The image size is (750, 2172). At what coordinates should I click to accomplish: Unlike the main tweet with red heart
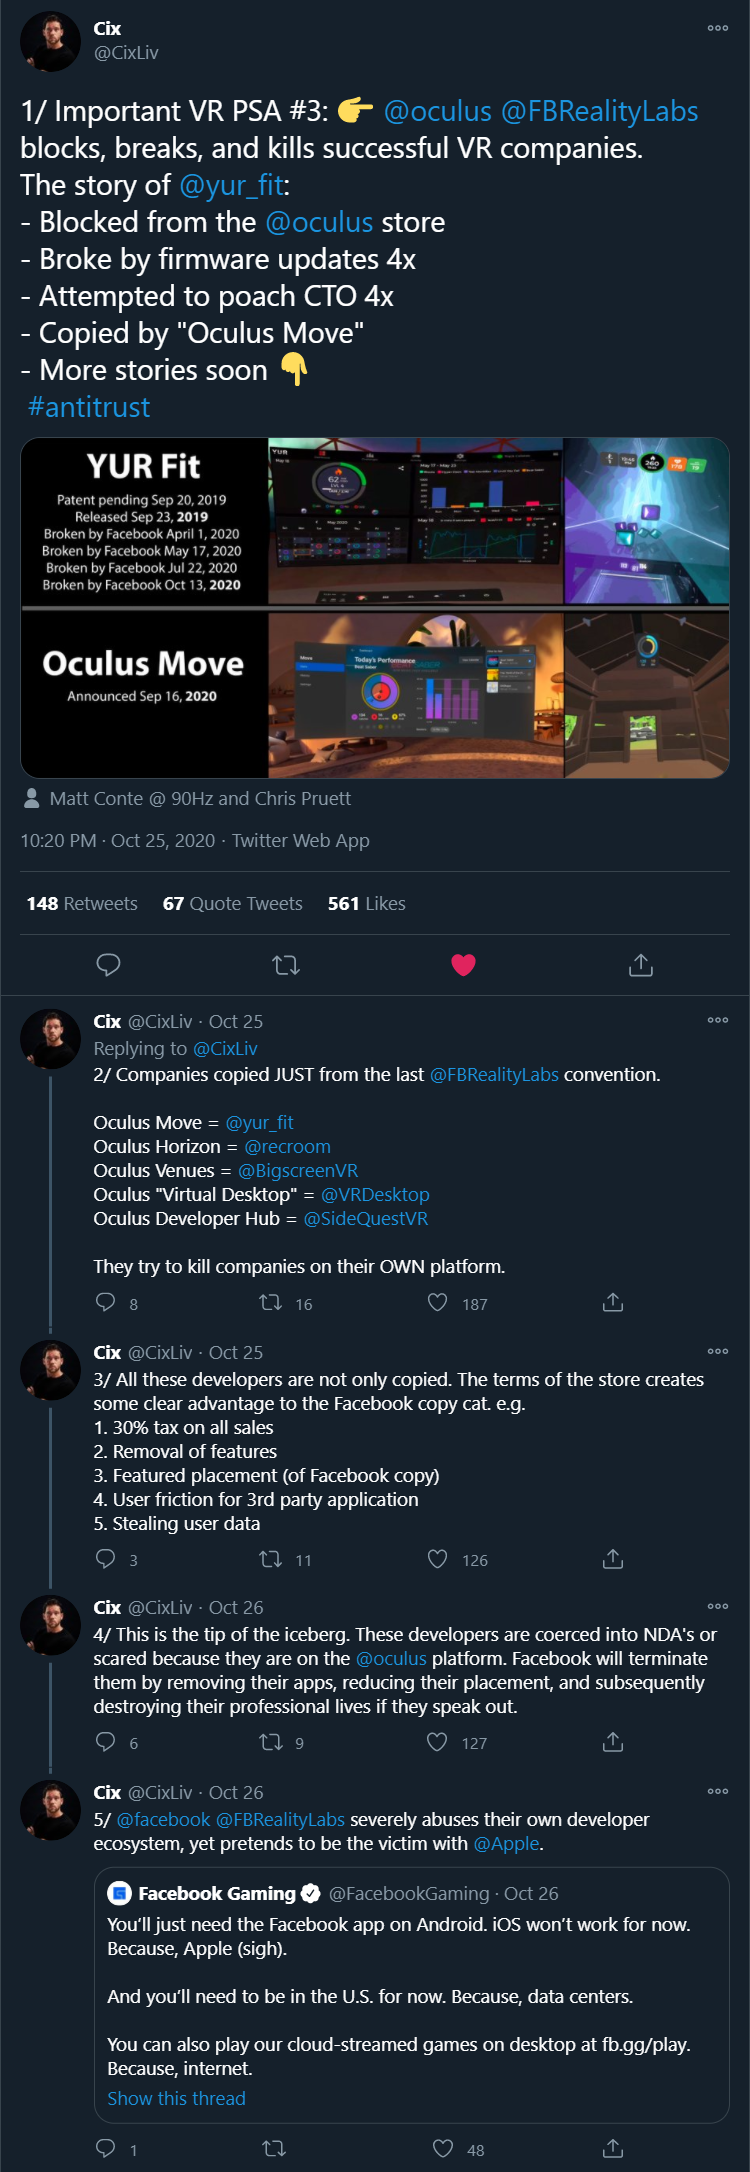[463, 965]
